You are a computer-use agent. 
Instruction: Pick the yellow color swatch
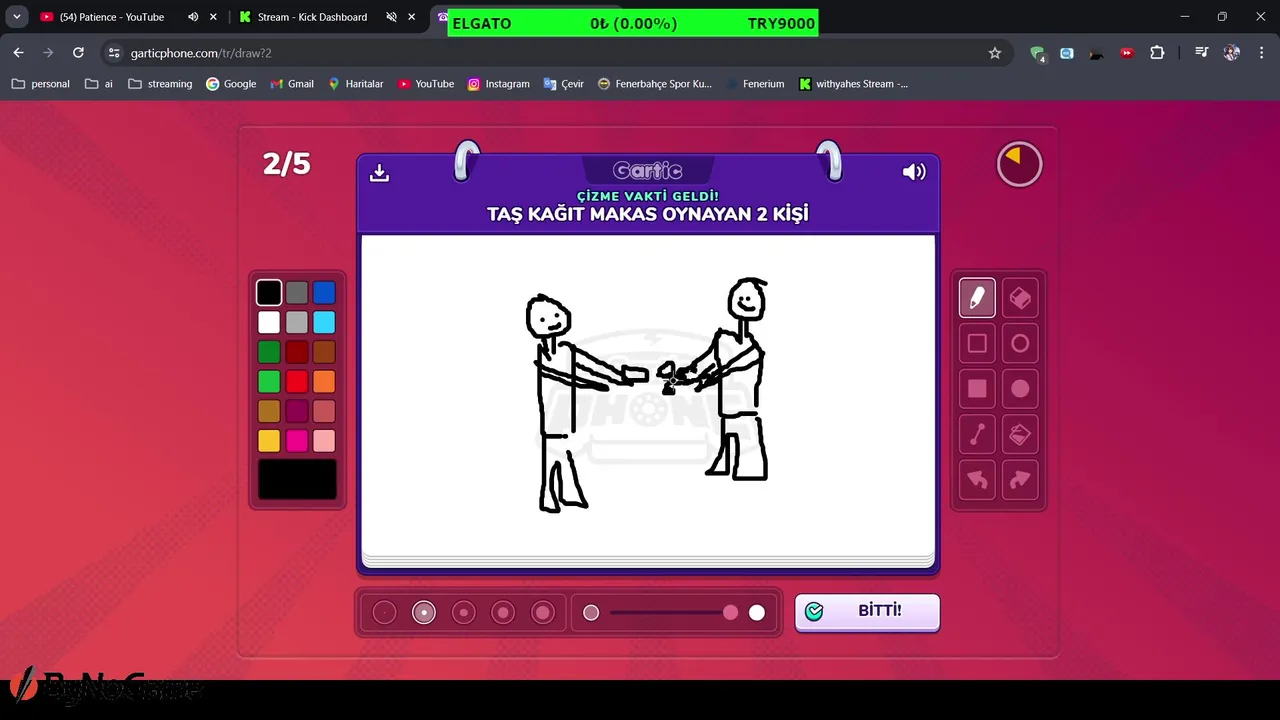coord(269,441)
